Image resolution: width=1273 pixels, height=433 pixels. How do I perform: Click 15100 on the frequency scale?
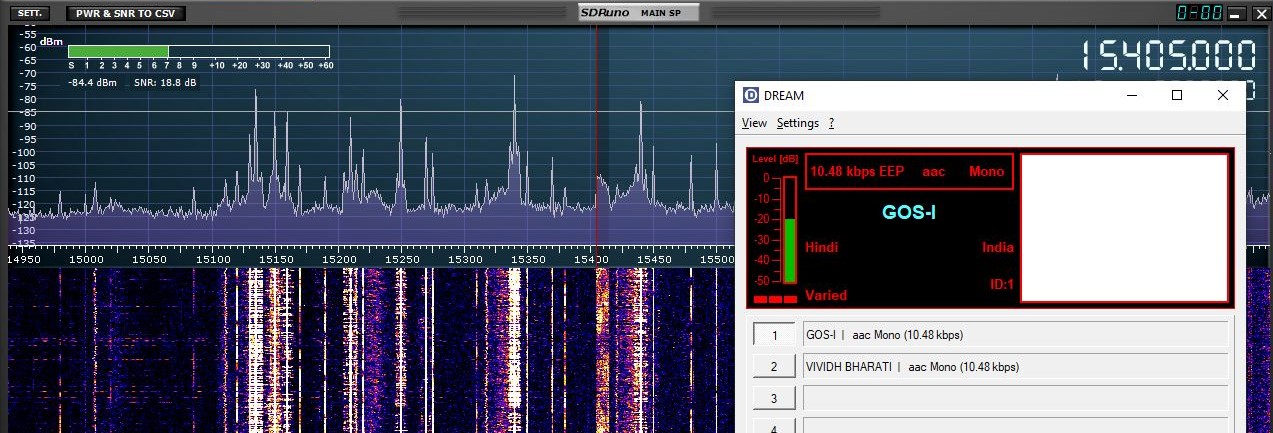pyautogui.click(x=213, y=260)
